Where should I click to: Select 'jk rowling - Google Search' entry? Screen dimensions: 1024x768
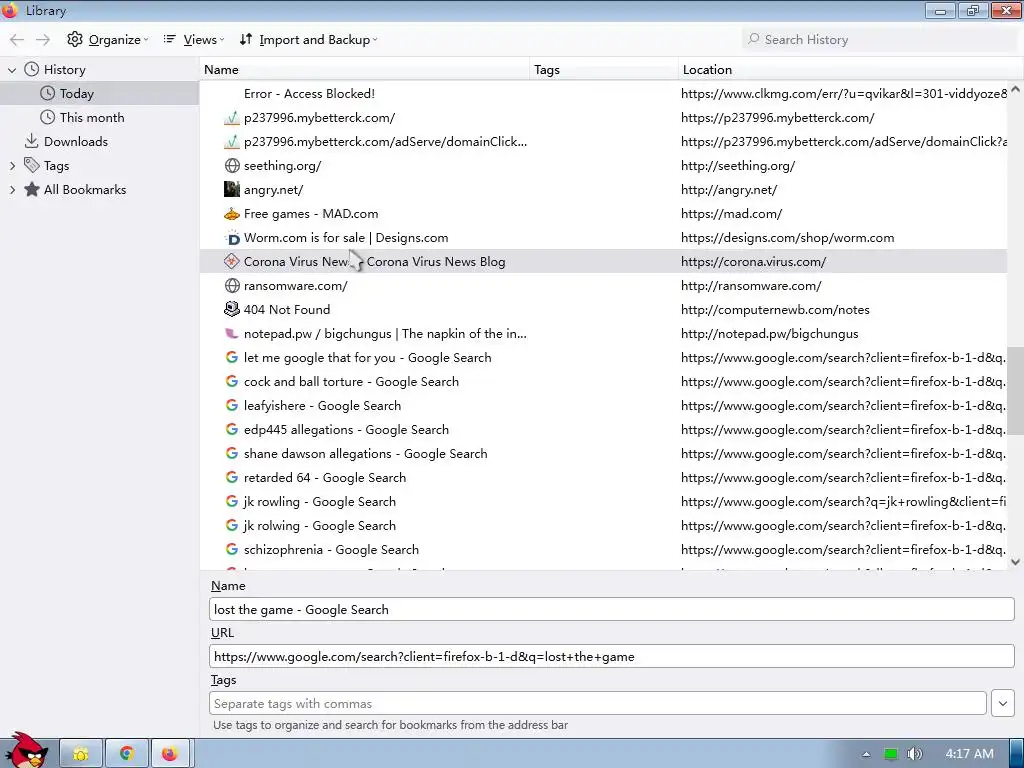point(603,502)
